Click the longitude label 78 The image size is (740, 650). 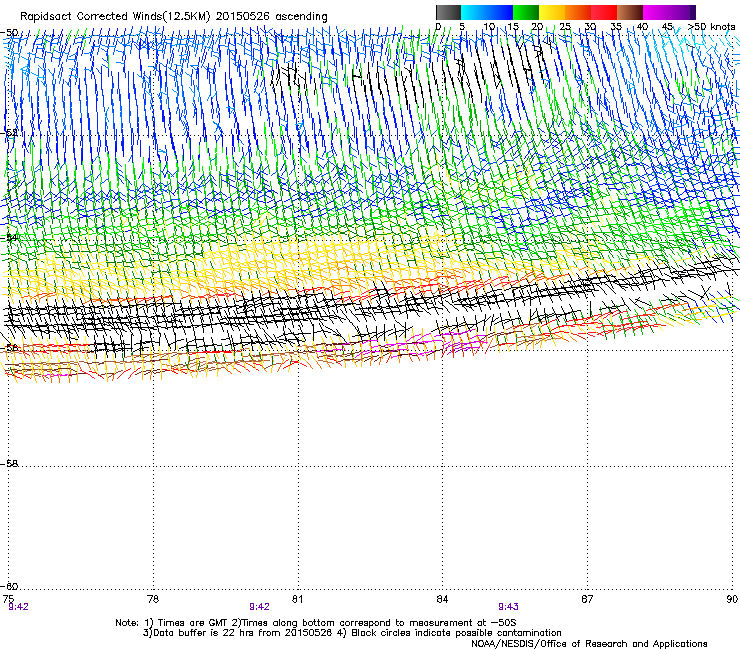152,599
